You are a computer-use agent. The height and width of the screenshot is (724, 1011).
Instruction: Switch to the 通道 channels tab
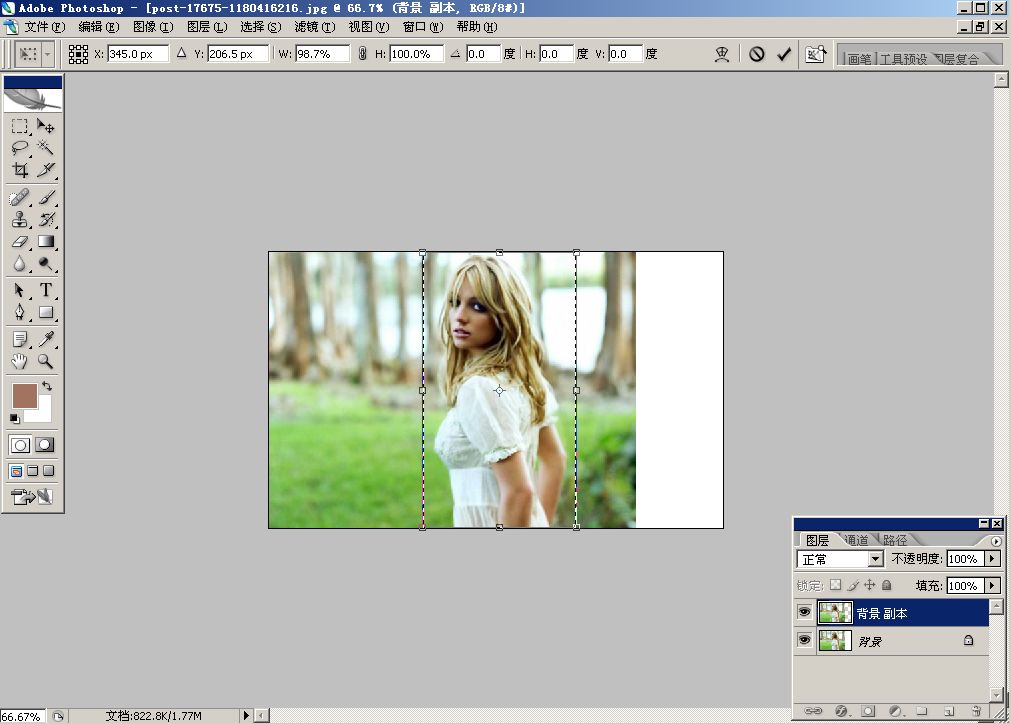(x=855, y=540)
